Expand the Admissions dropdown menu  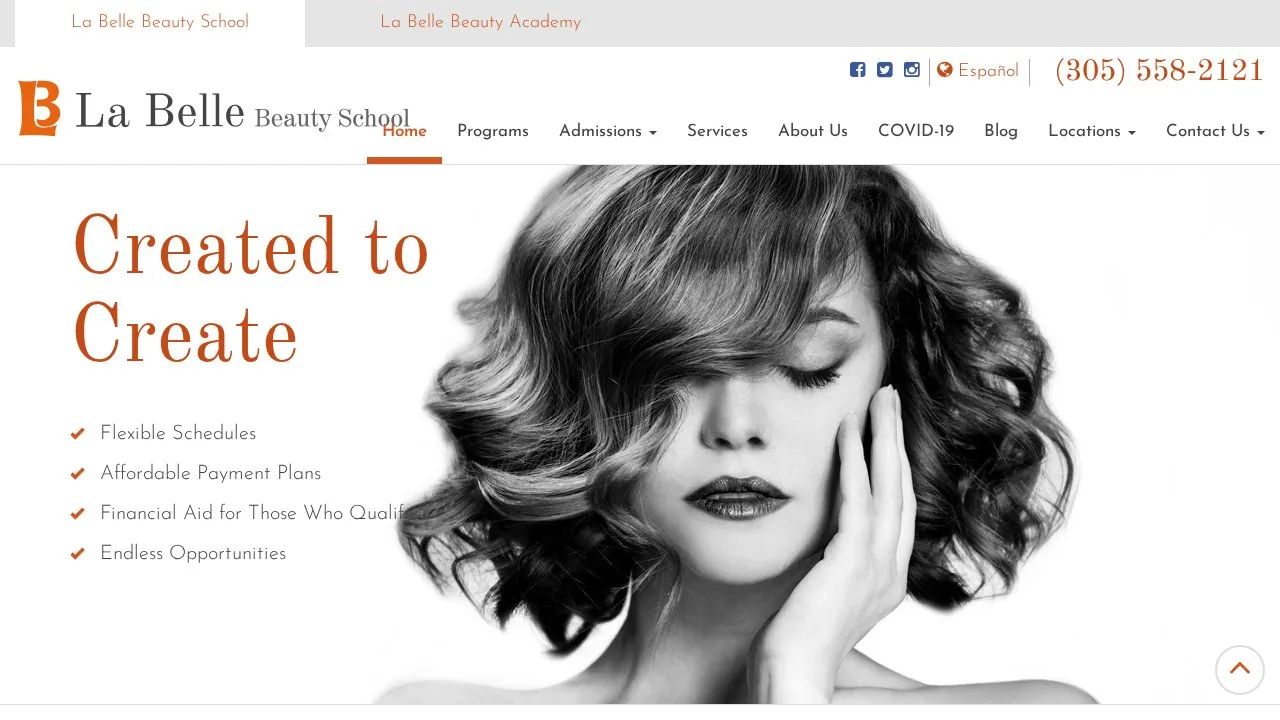point(608,131)
